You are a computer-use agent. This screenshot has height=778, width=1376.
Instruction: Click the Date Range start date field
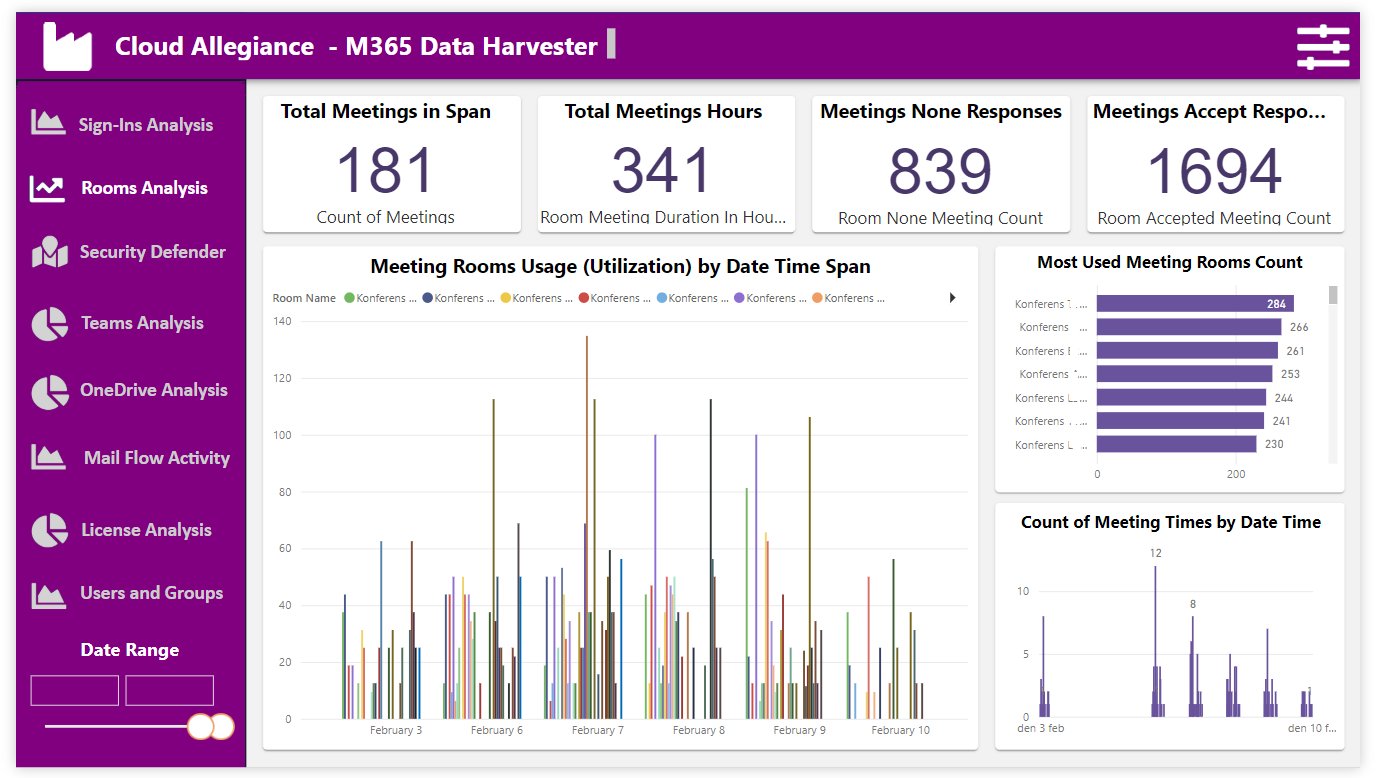75,690
